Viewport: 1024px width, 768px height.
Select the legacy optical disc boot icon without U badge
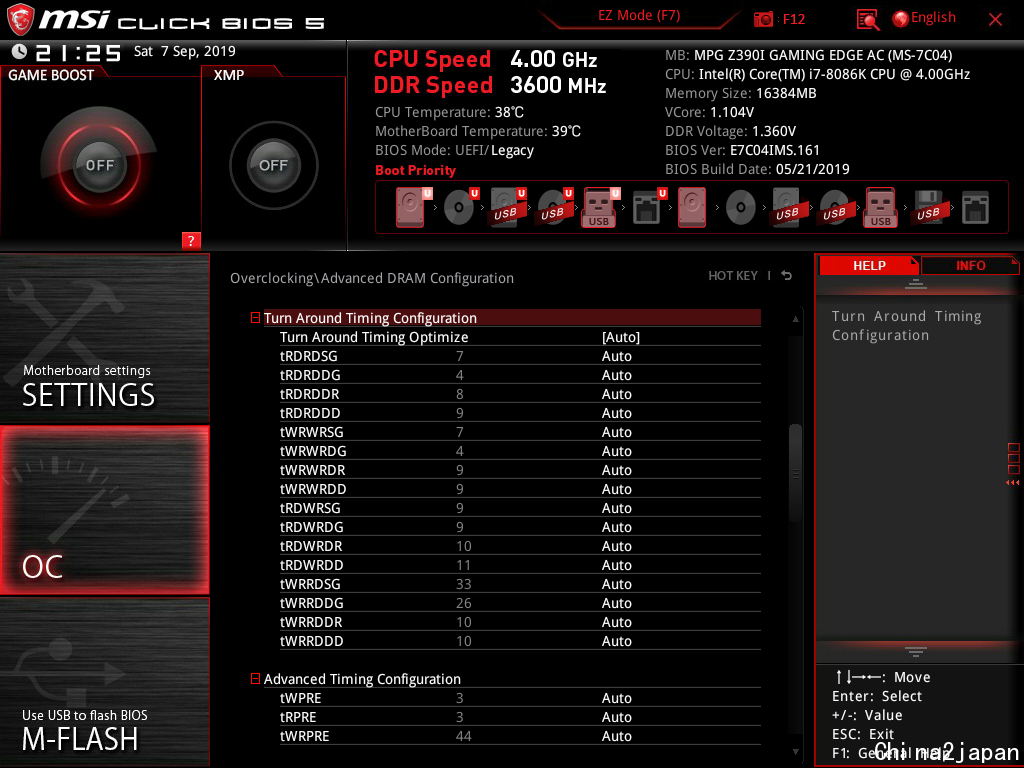741,208
